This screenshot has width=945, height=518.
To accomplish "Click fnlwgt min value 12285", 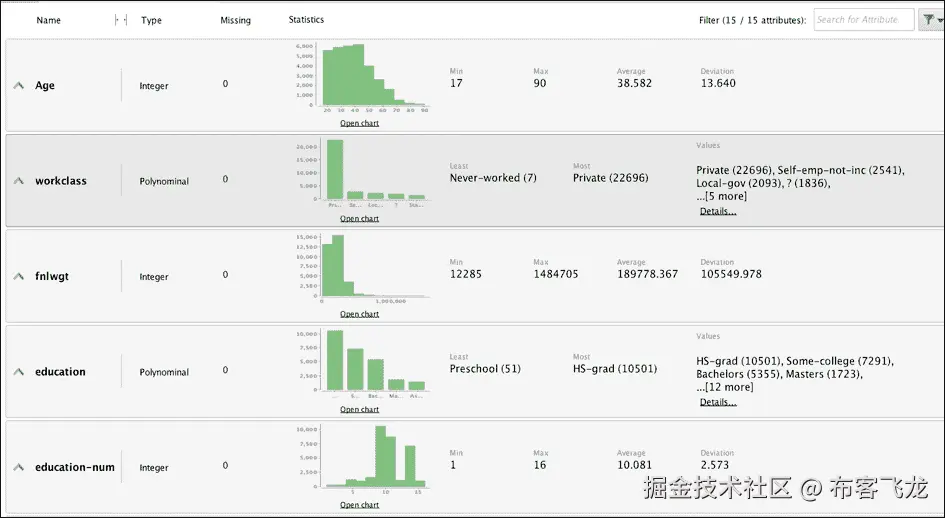I will click(466, 274).
